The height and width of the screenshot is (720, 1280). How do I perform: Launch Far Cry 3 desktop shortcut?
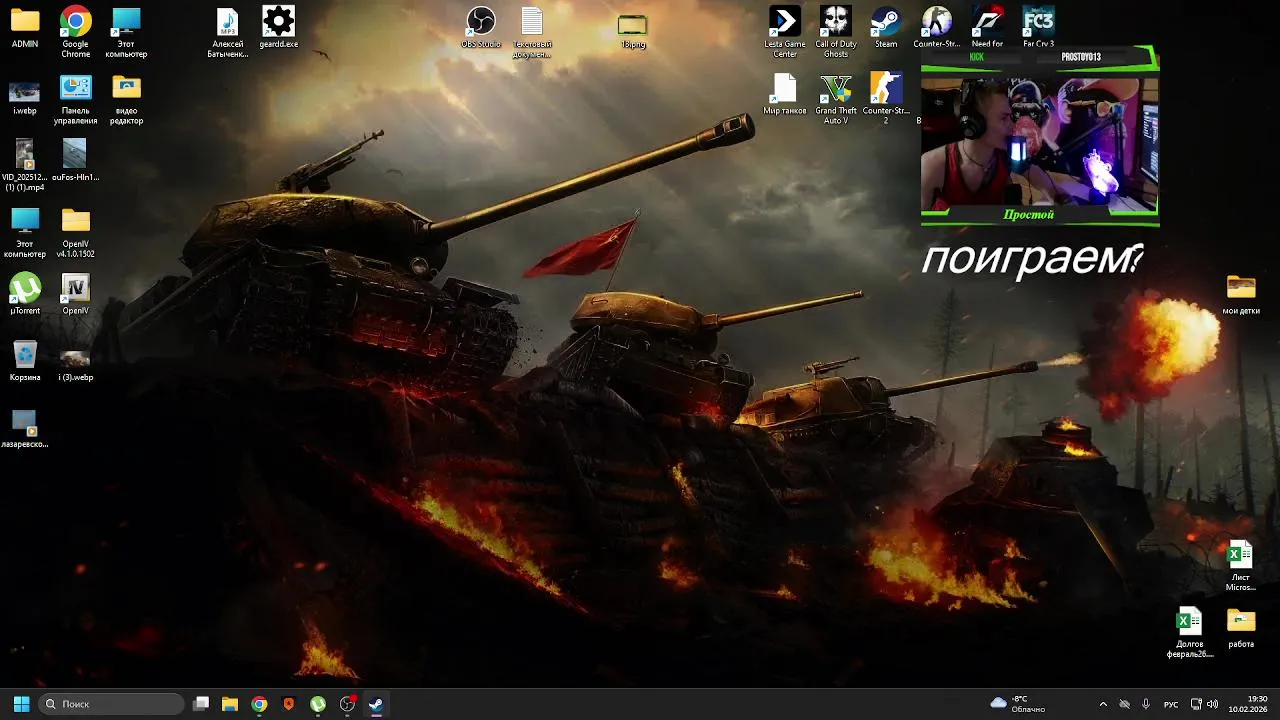point(1038,28)
